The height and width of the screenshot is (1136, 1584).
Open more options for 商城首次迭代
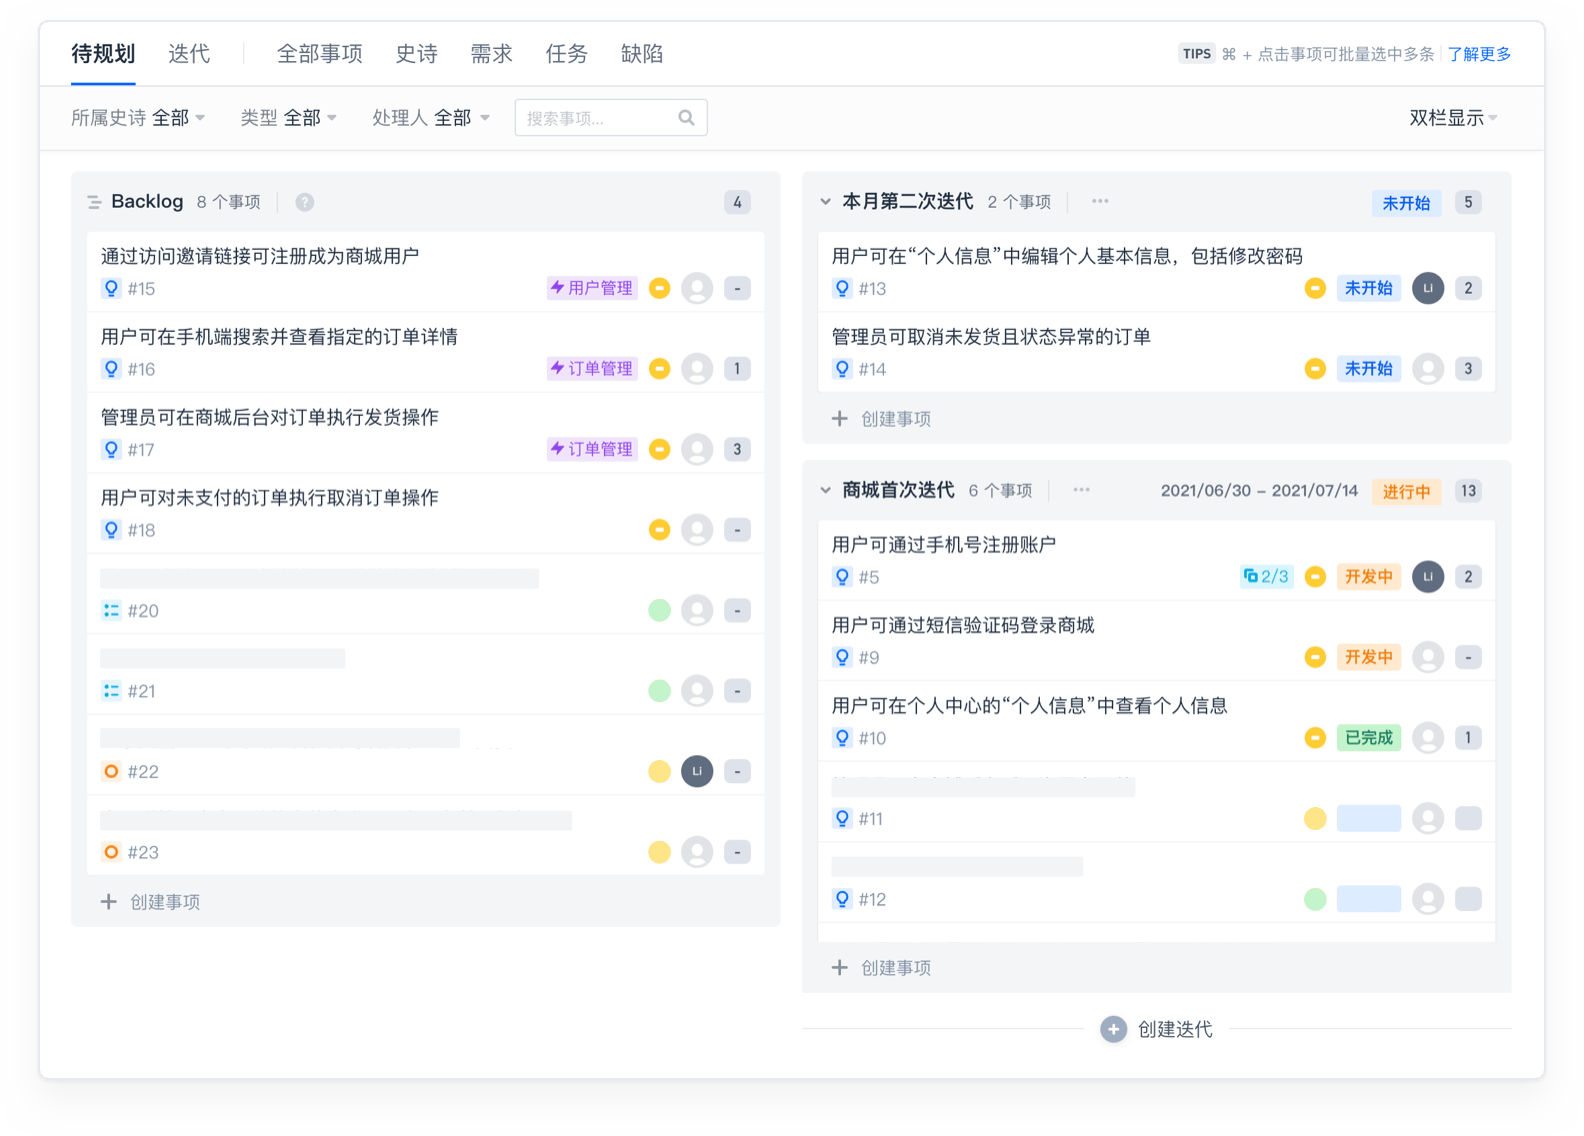(1081, 490)
